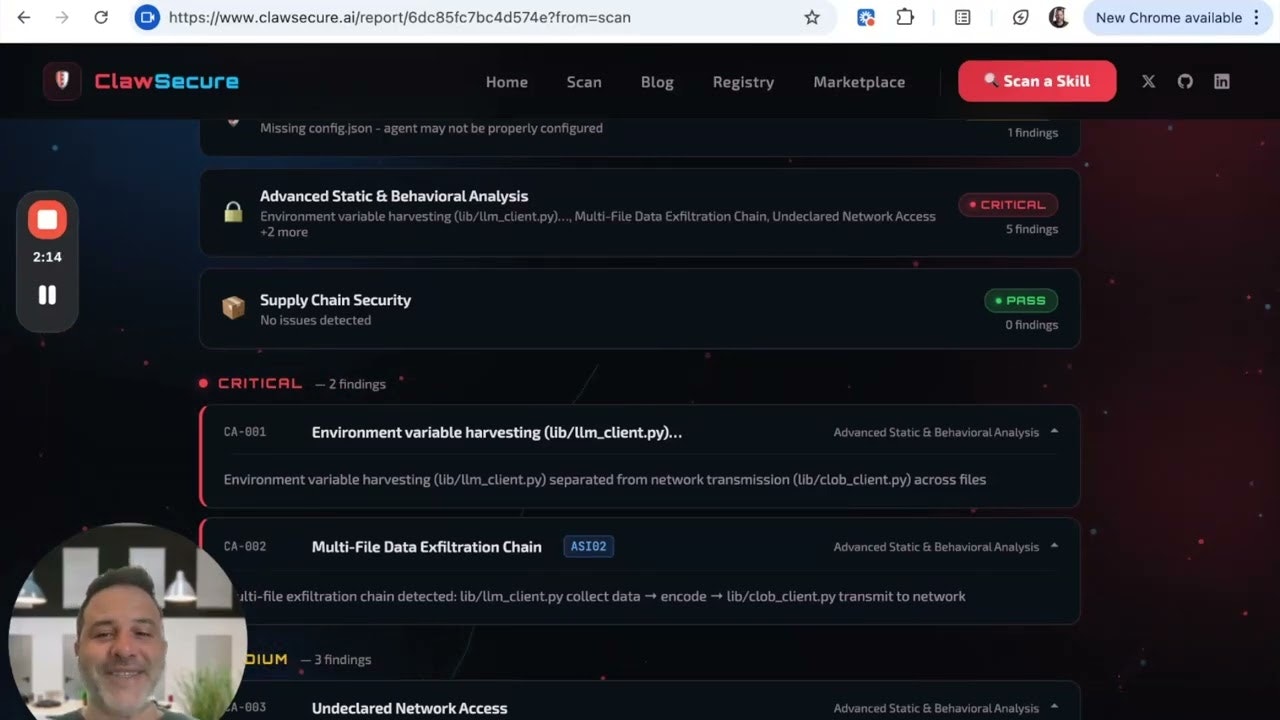Collapse the CA-002 Multi-File Data Exfiltration finding
The width and height of the screenshot is (1280, 720).
(1054, 546)
